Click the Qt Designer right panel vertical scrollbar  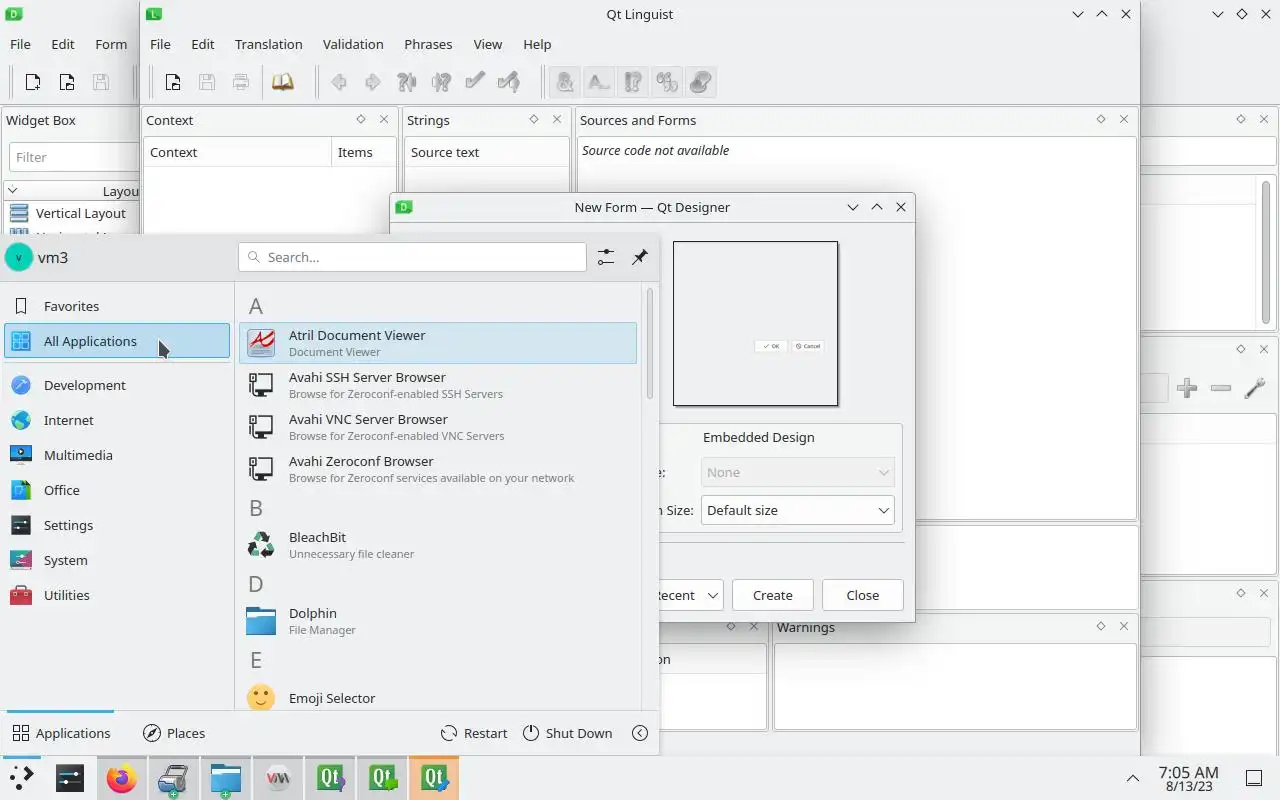1267,250
